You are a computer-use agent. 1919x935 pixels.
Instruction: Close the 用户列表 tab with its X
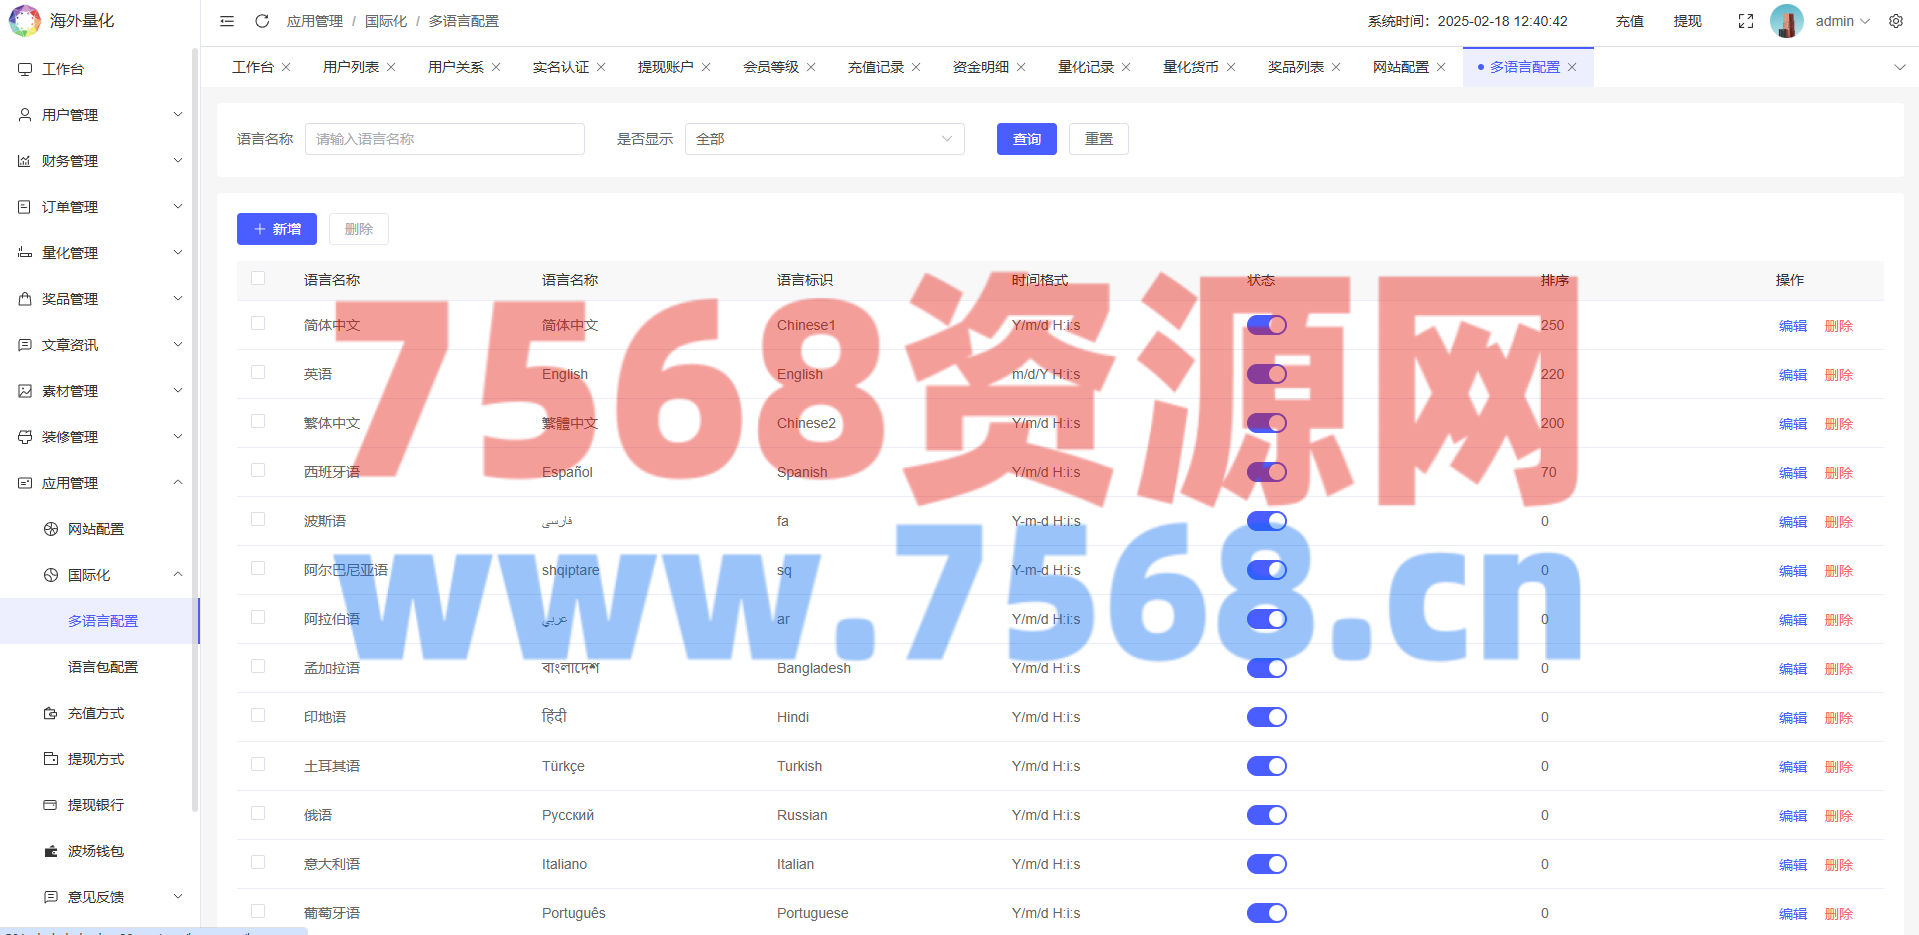pyautogui.click(x=391, y=67)
